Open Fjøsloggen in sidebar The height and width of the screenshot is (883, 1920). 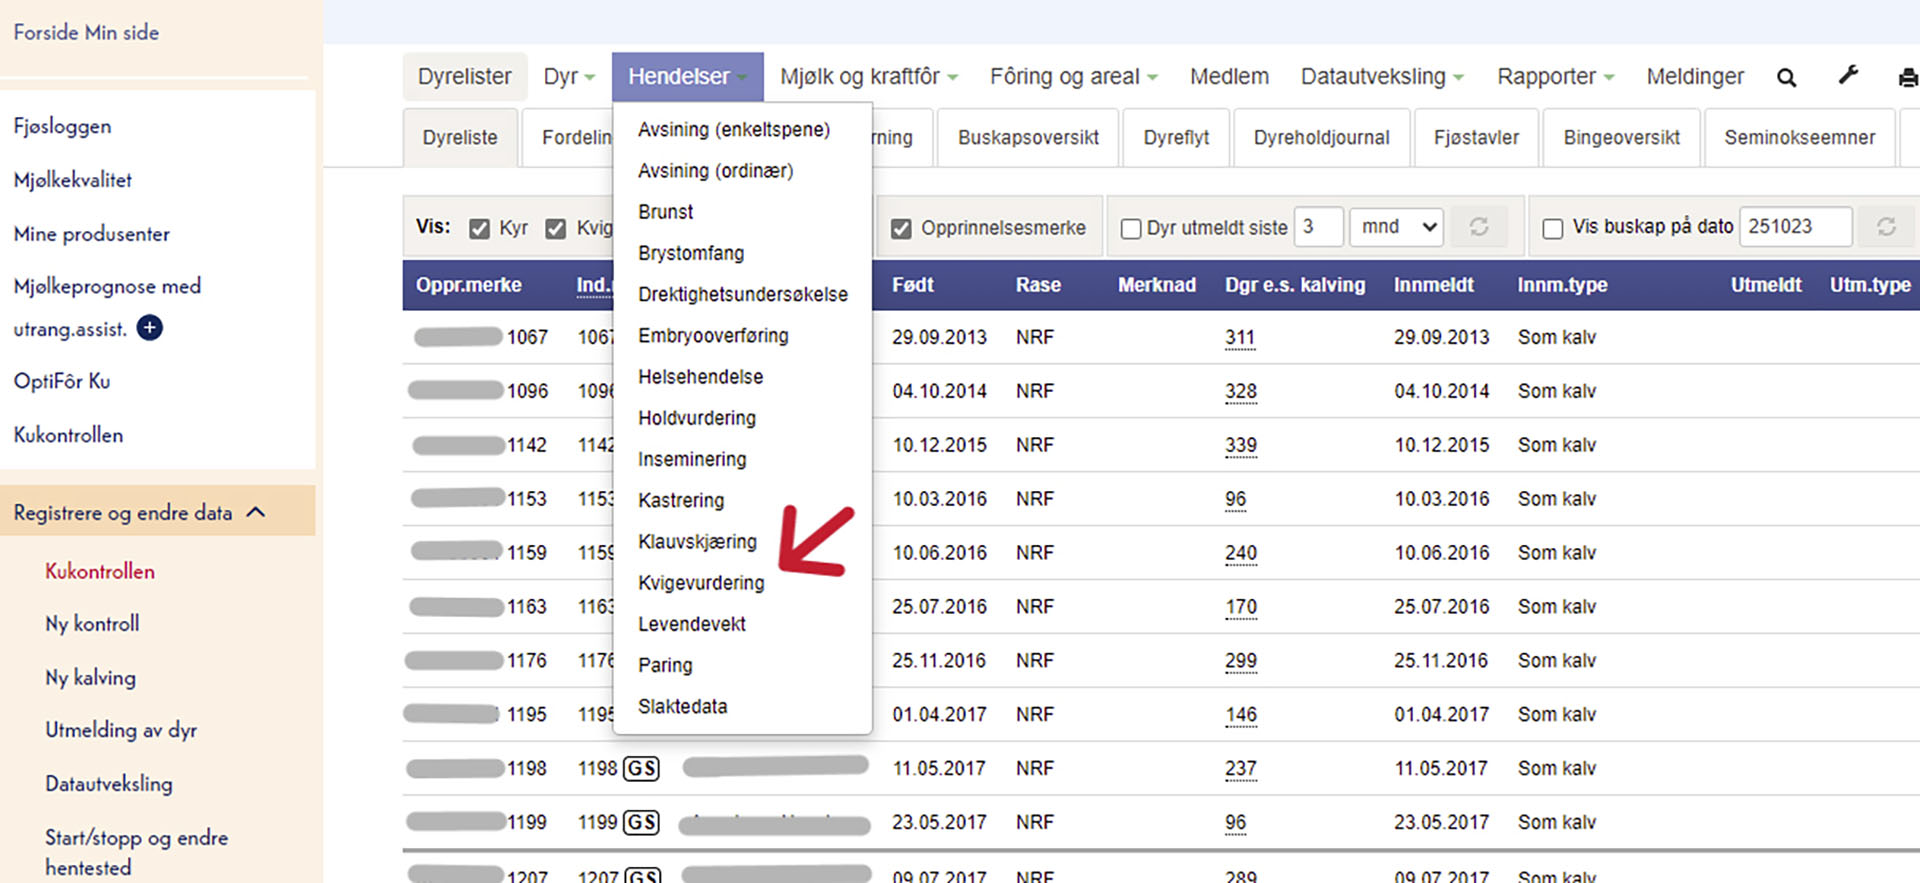(x=62, y=126)
